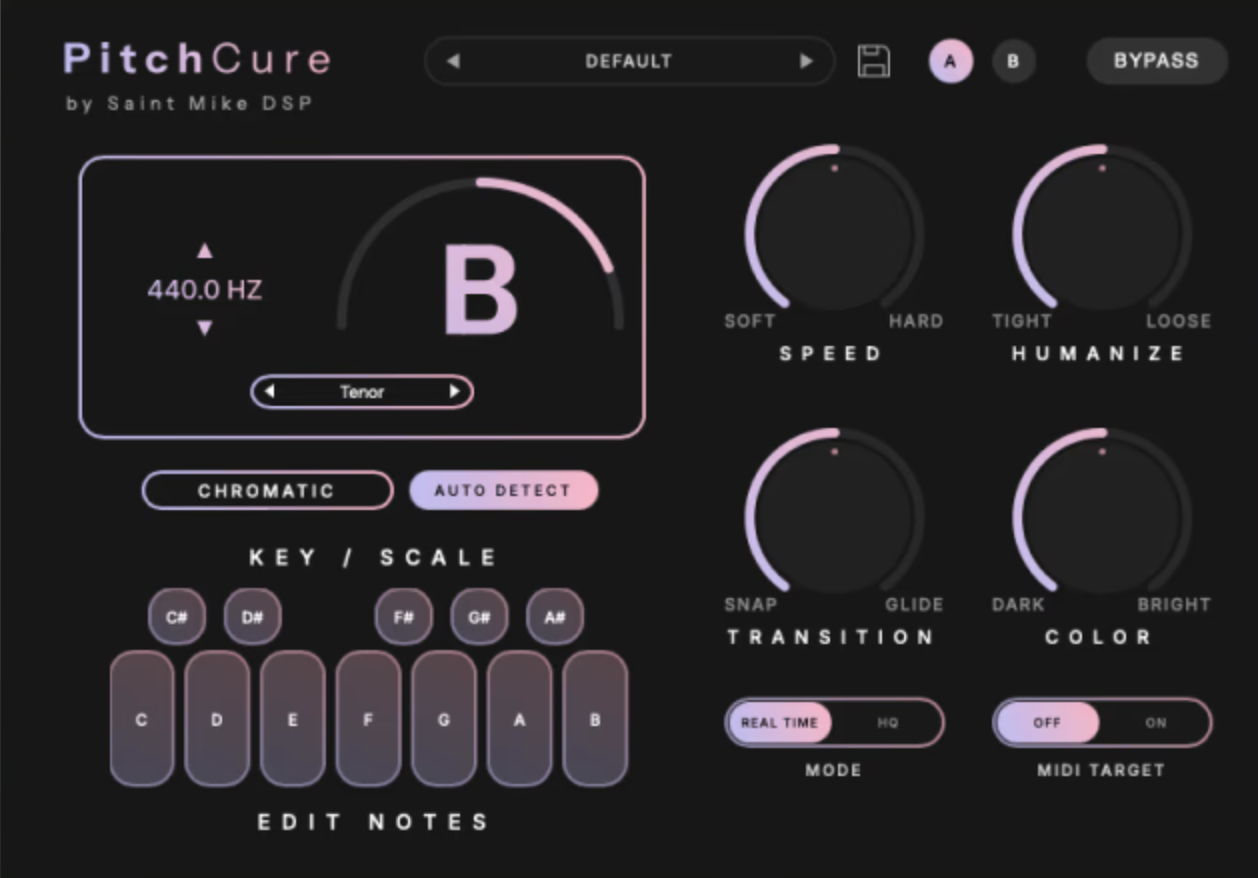Switch to the A comparison slot
The image size is (1258, 878).
pyautogui.click(x=950, y=61)
